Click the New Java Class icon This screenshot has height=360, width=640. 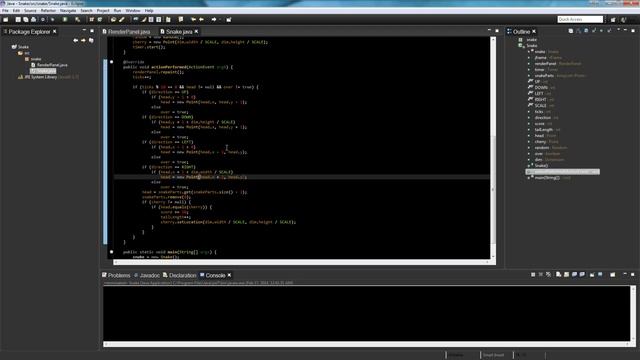coord(100,20)
